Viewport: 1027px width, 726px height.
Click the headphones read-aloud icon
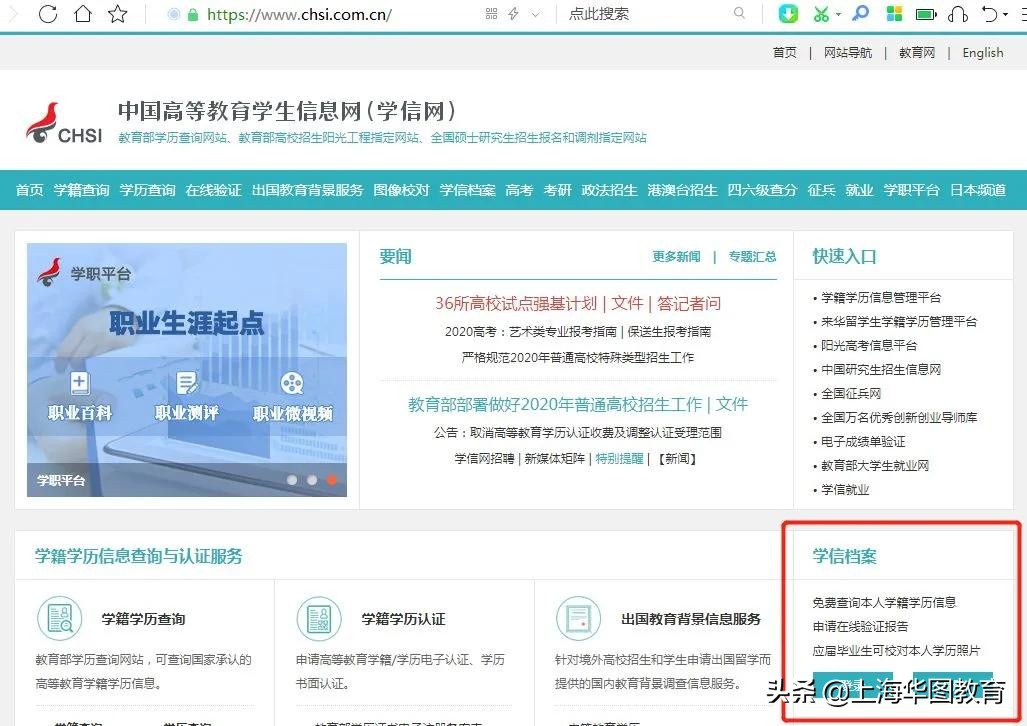pos(957,14)
